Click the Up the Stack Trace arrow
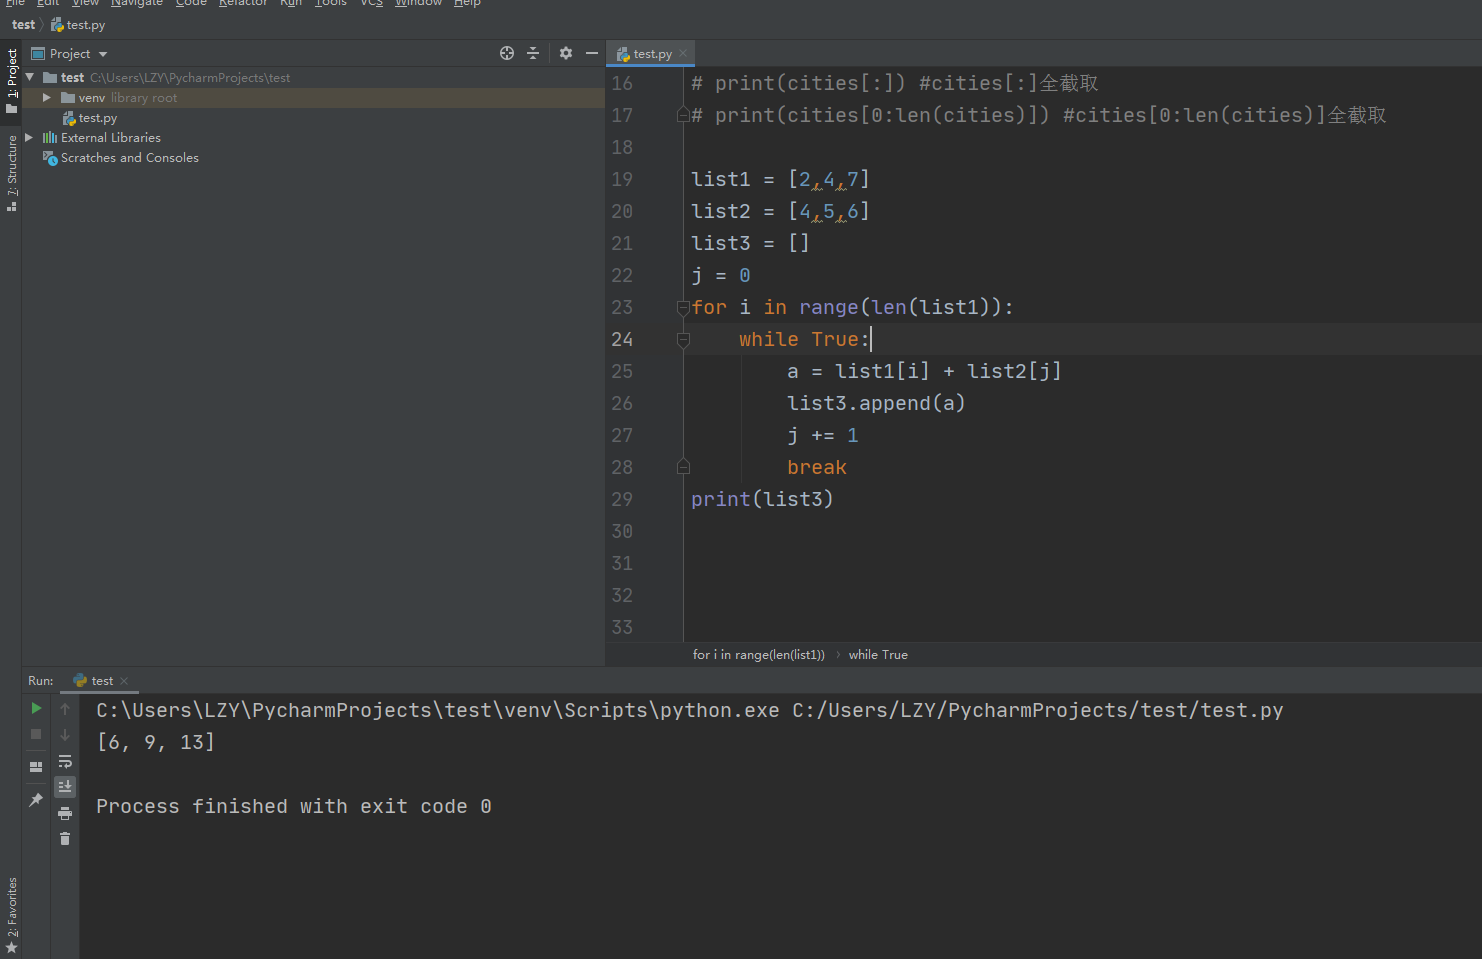Viewport: 1482px width, 959px height. click(x=65, y=709)
